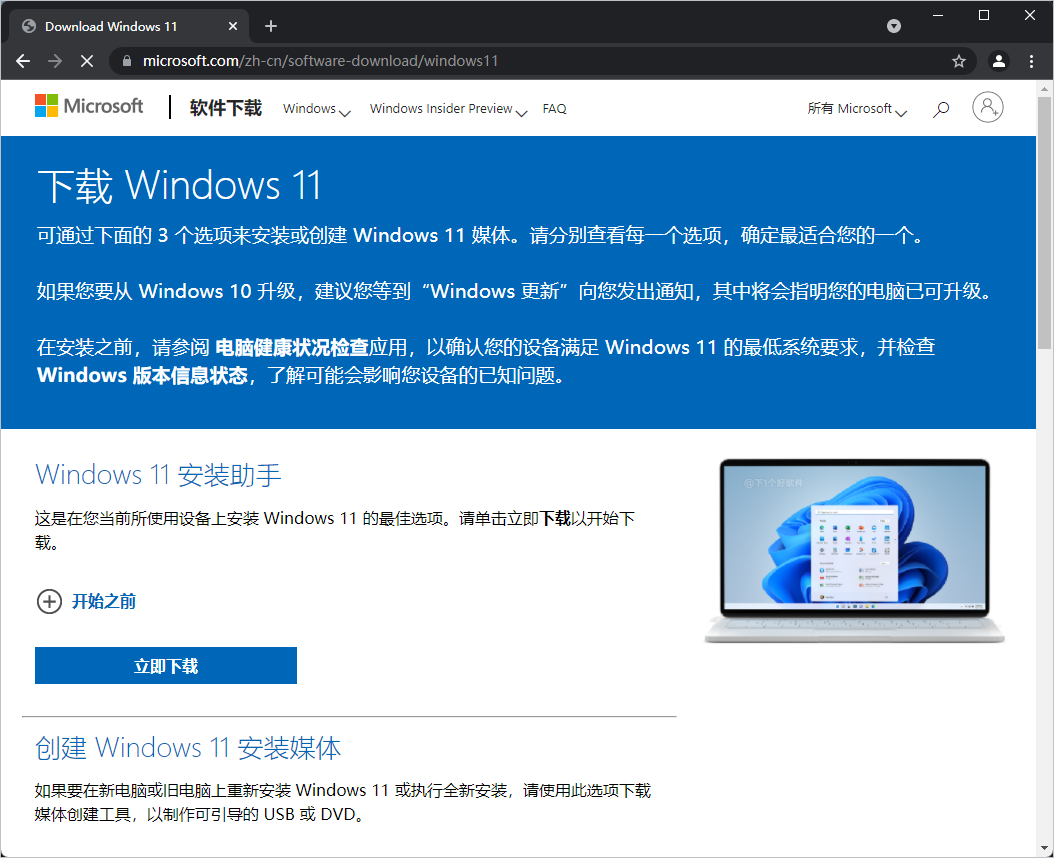Click the Microsoft account sign-in icon
Viewport: 1054px width, 858px height.
(x=987, y=108)
